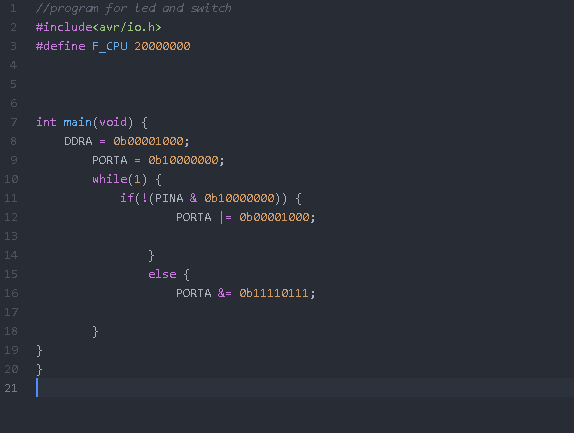574x433 pixels.
Task: Click the closing brace on line 18
Action: coord(96,332)
